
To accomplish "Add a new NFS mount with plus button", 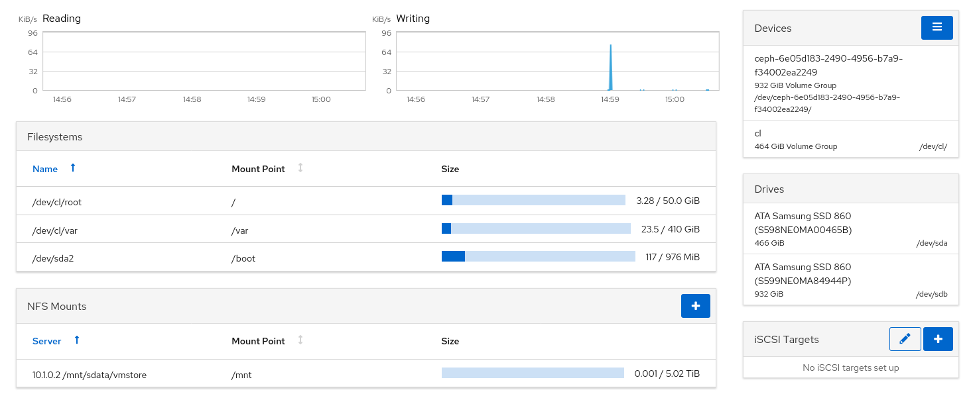I will pos(695,306).
